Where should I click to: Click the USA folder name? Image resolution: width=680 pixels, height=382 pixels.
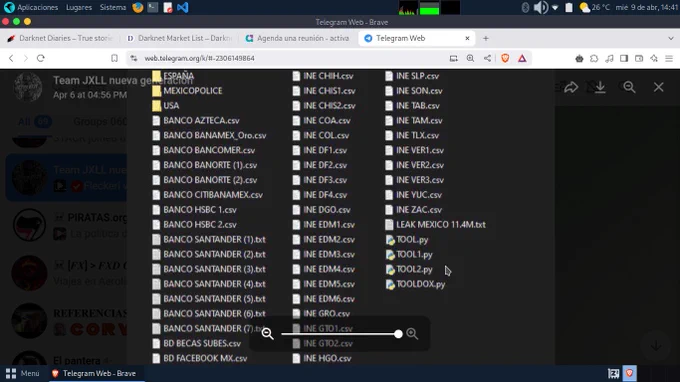click(171, 105)
